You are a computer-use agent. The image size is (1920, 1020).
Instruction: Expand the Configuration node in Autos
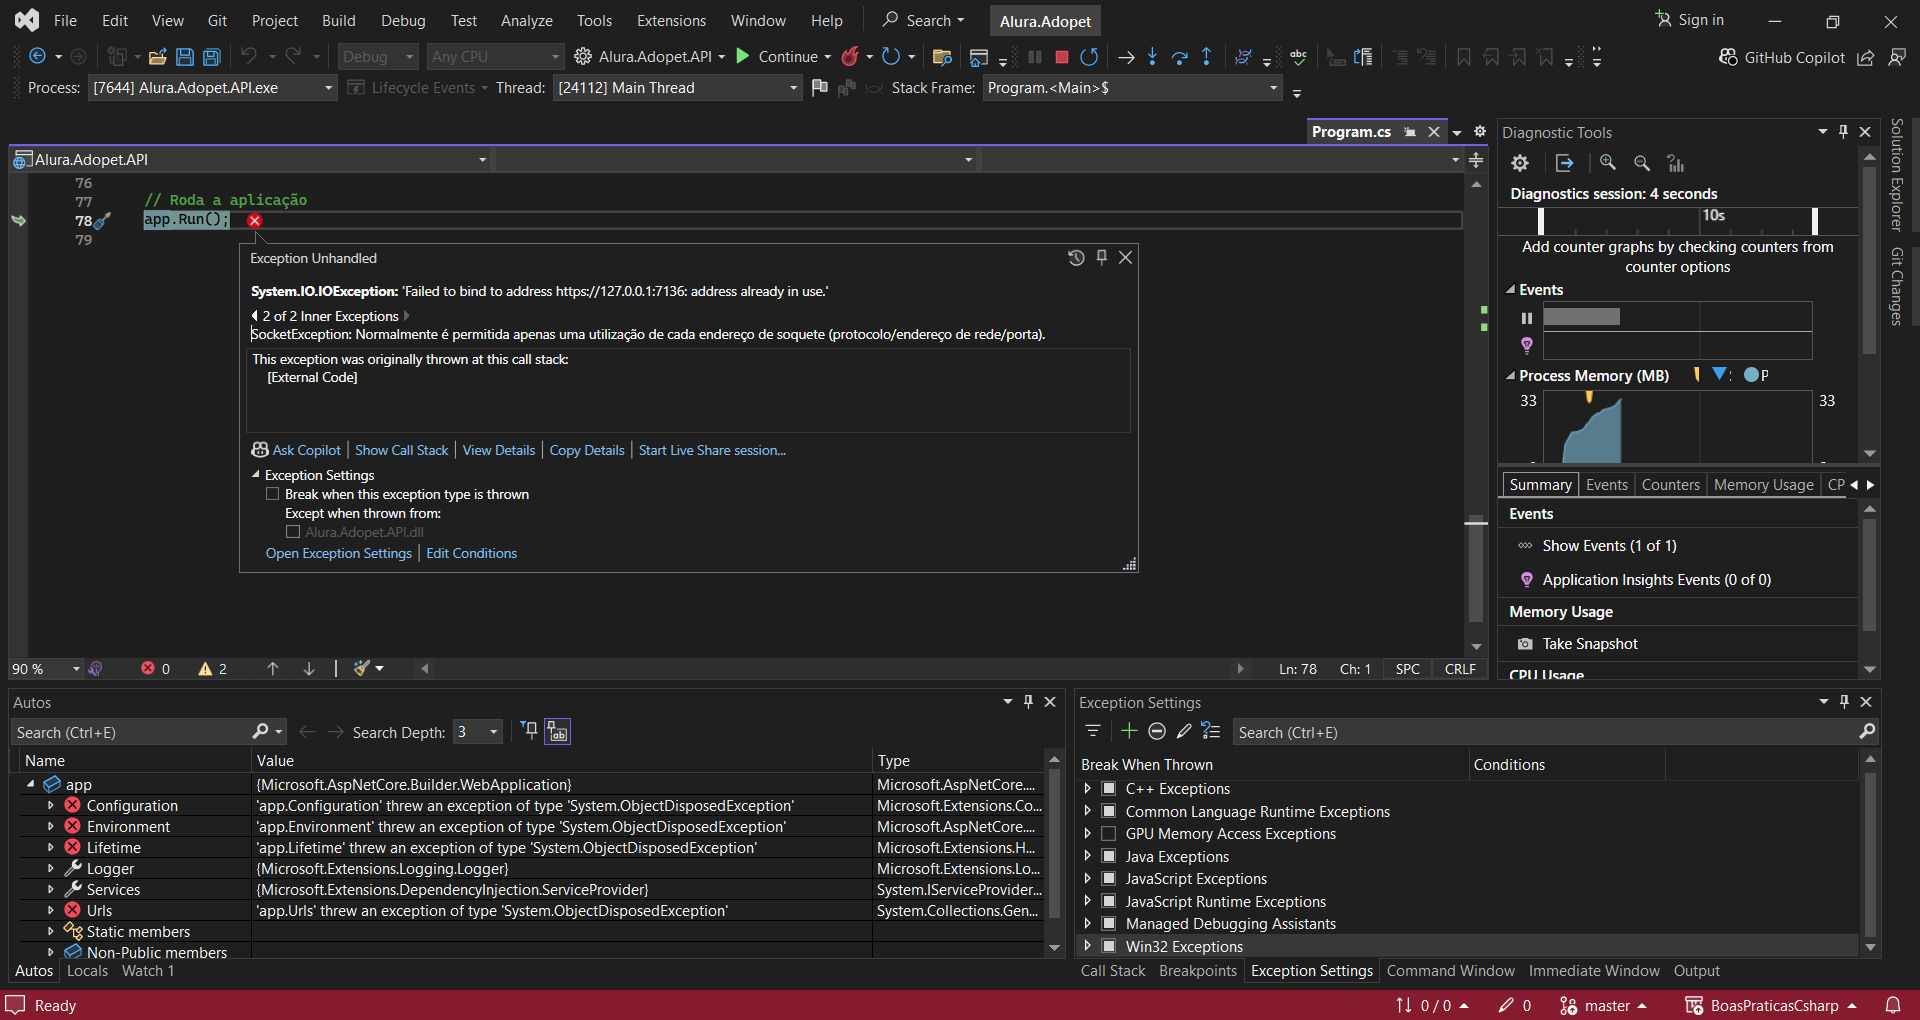(51, 805)
